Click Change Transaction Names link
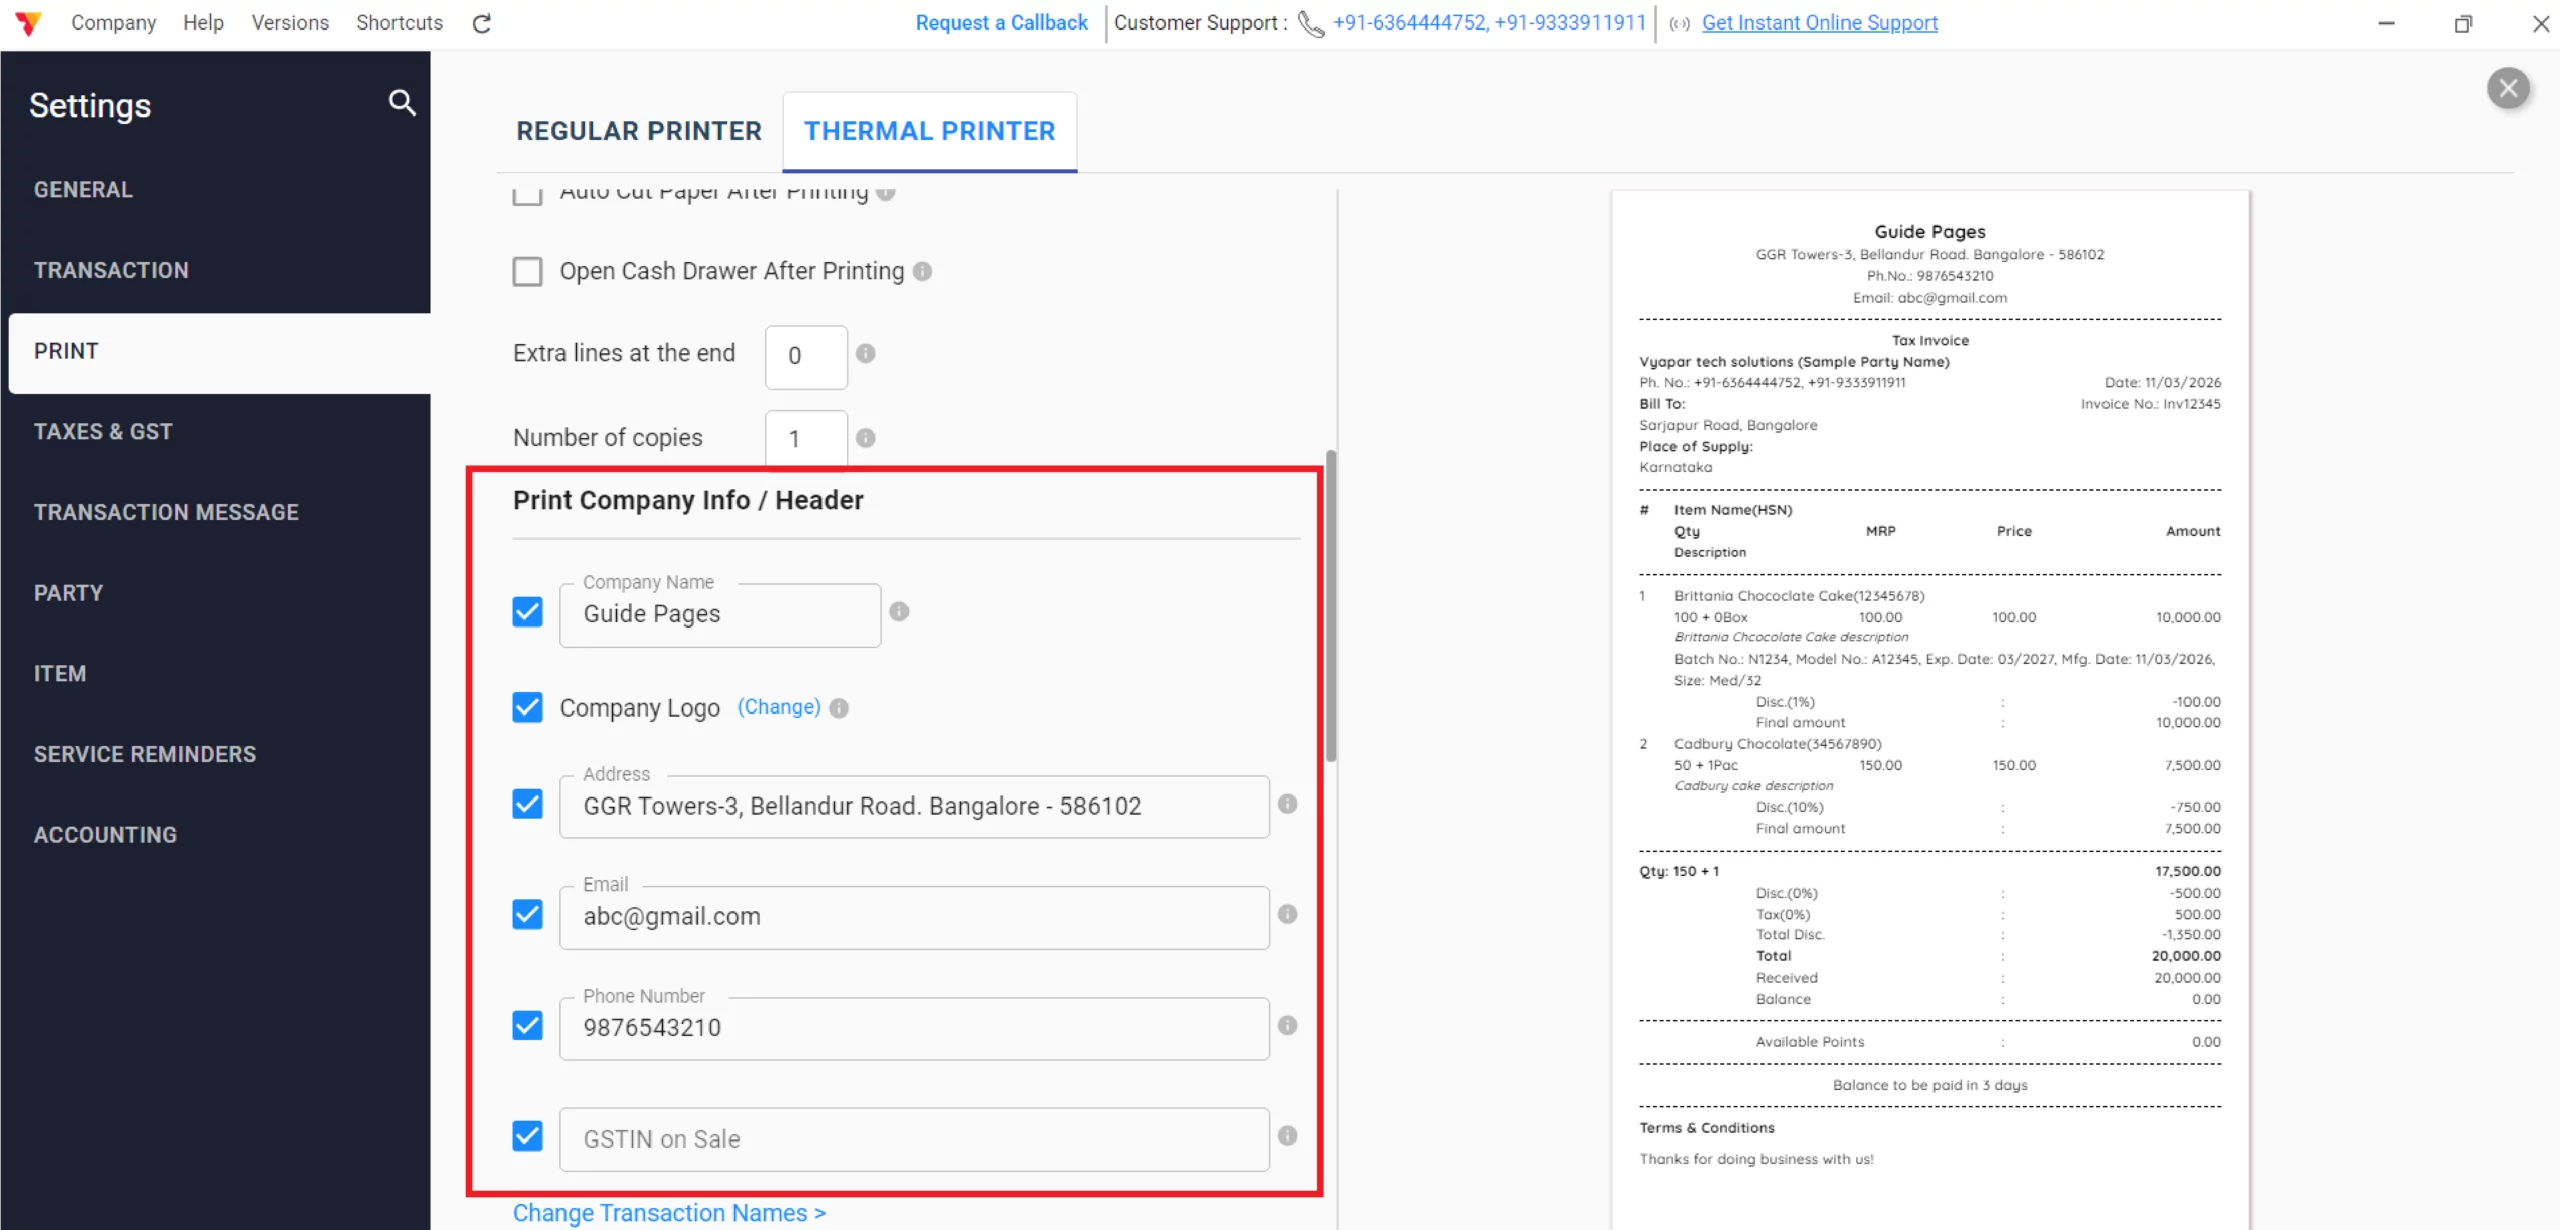This screenshot has height=1230, width=2560. [668, 1212]
